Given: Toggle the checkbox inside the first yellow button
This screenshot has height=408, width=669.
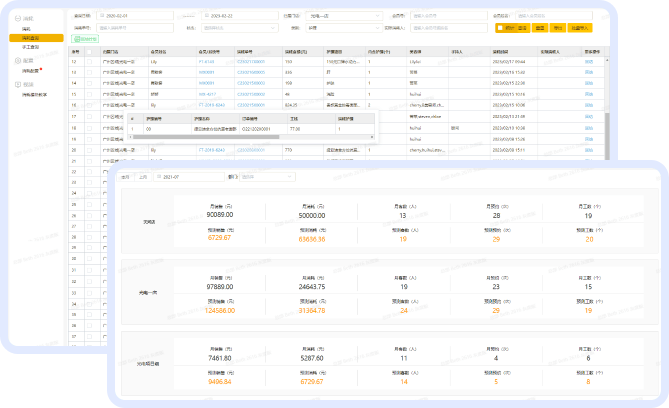Looking at the screenshot, I should click(500, 28).
